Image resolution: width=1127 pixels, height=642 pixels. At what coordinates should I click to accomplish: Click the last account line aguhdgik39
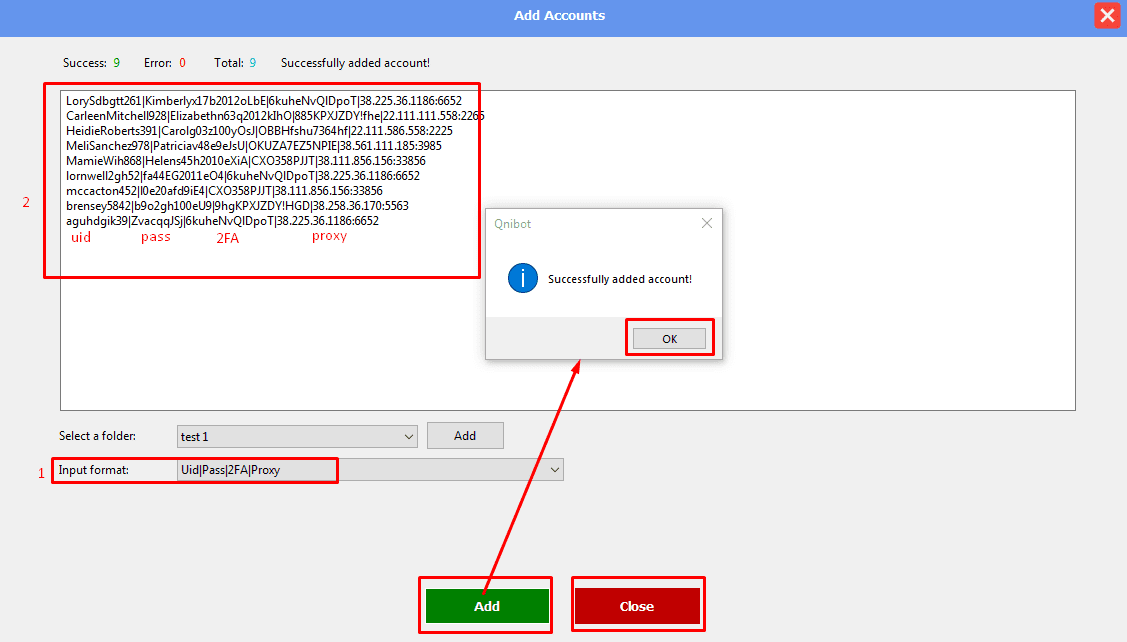222,221
